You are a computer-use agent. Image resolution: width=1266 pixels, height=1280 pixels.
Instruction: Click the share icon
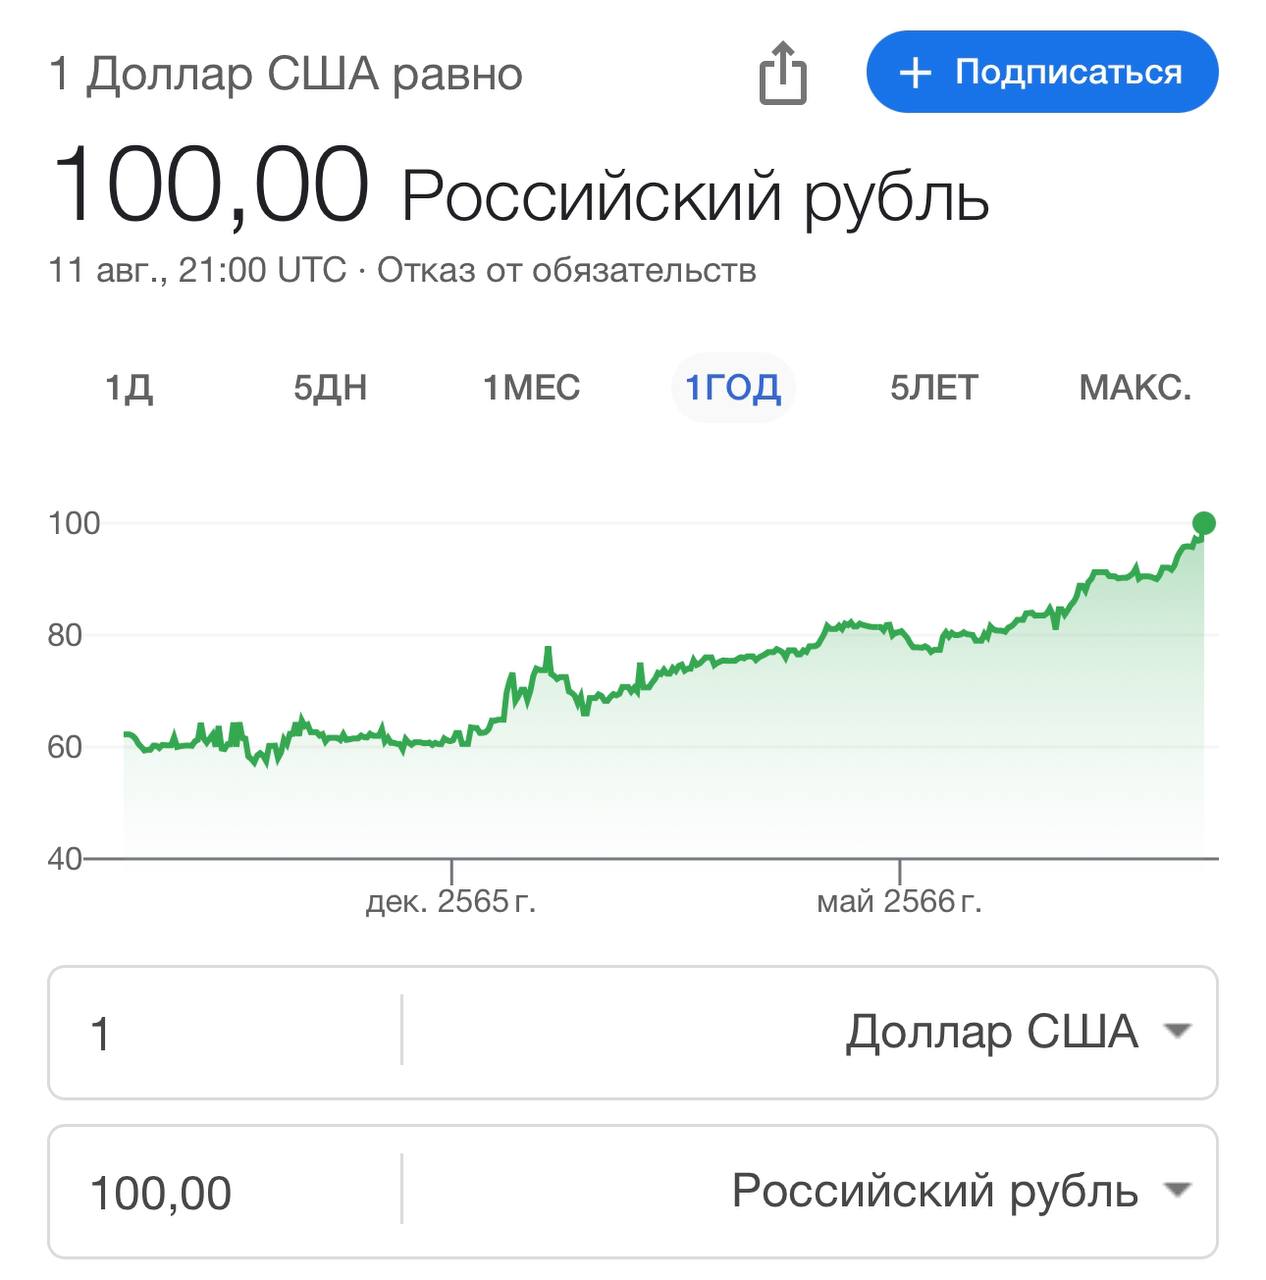(782, 73)
